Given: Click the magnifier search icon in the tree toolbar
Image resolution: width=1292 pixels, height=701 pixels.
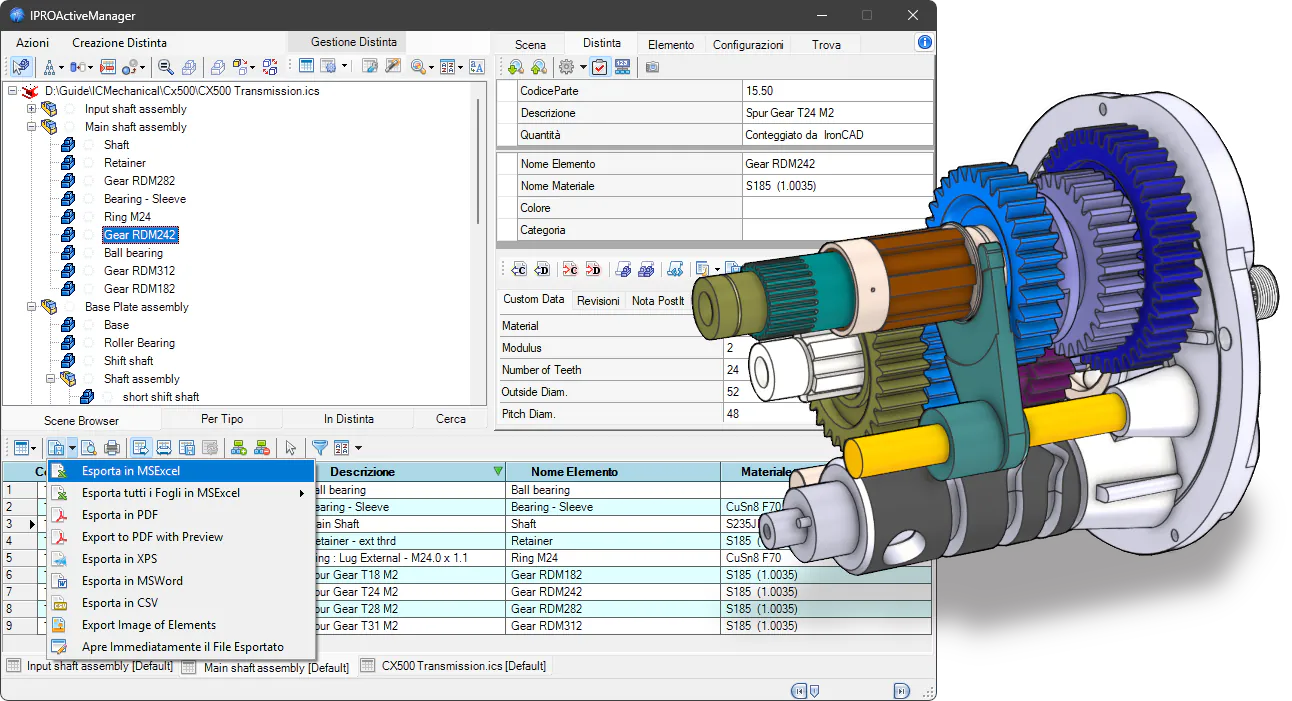Looking at the screenshot, I should coord(166,67).
